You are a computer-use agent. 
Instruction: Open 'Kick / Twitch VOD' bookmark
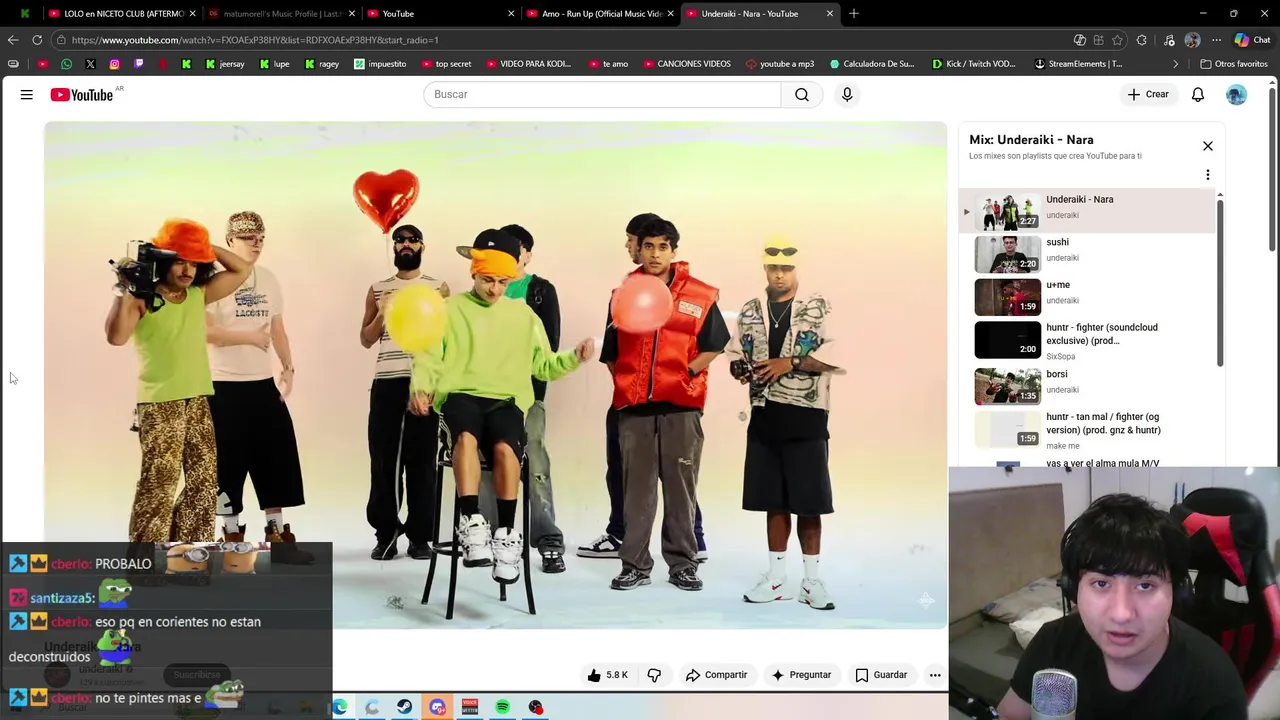point(975,64)
